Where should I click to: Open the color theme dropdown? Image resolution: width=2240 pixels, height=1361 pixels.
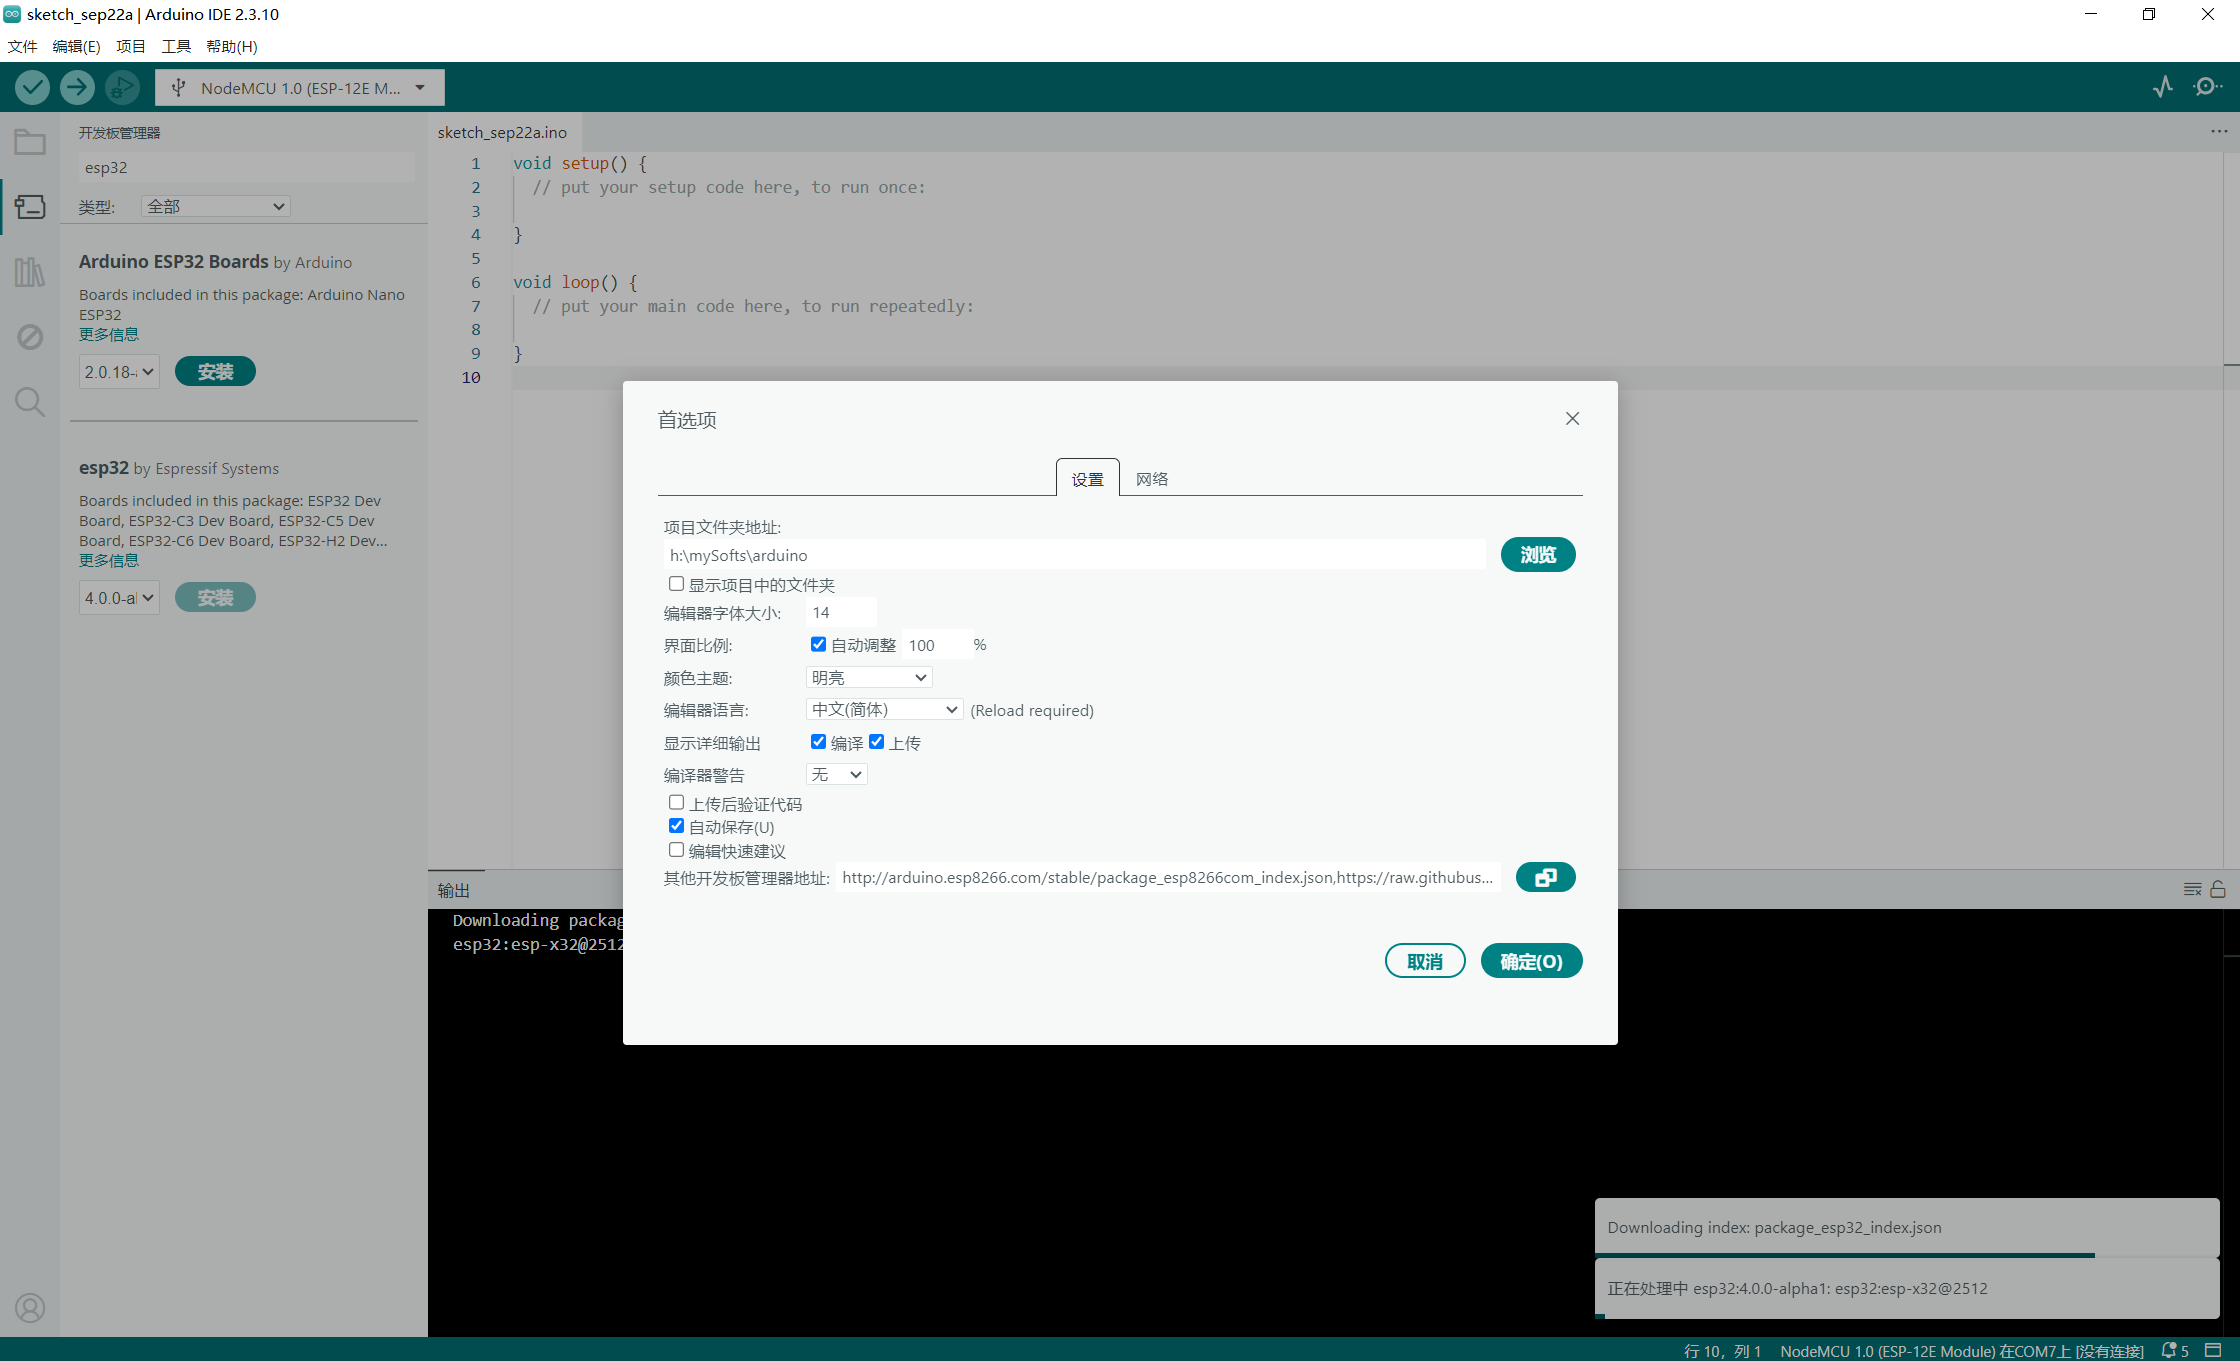(x=869, y=678)
